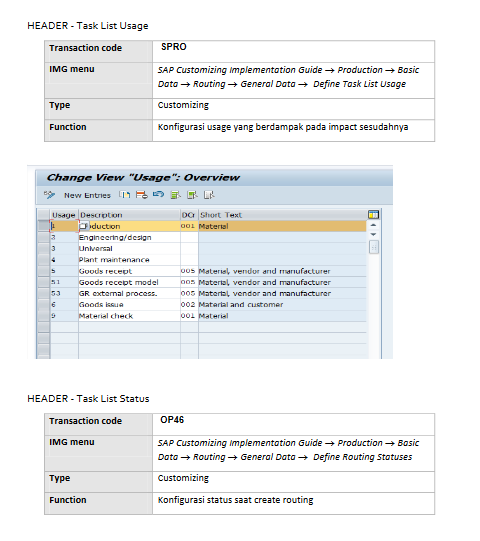Click DCr value 002 in Goods issue row
The image size is (480, 541).
pos(188,305)
